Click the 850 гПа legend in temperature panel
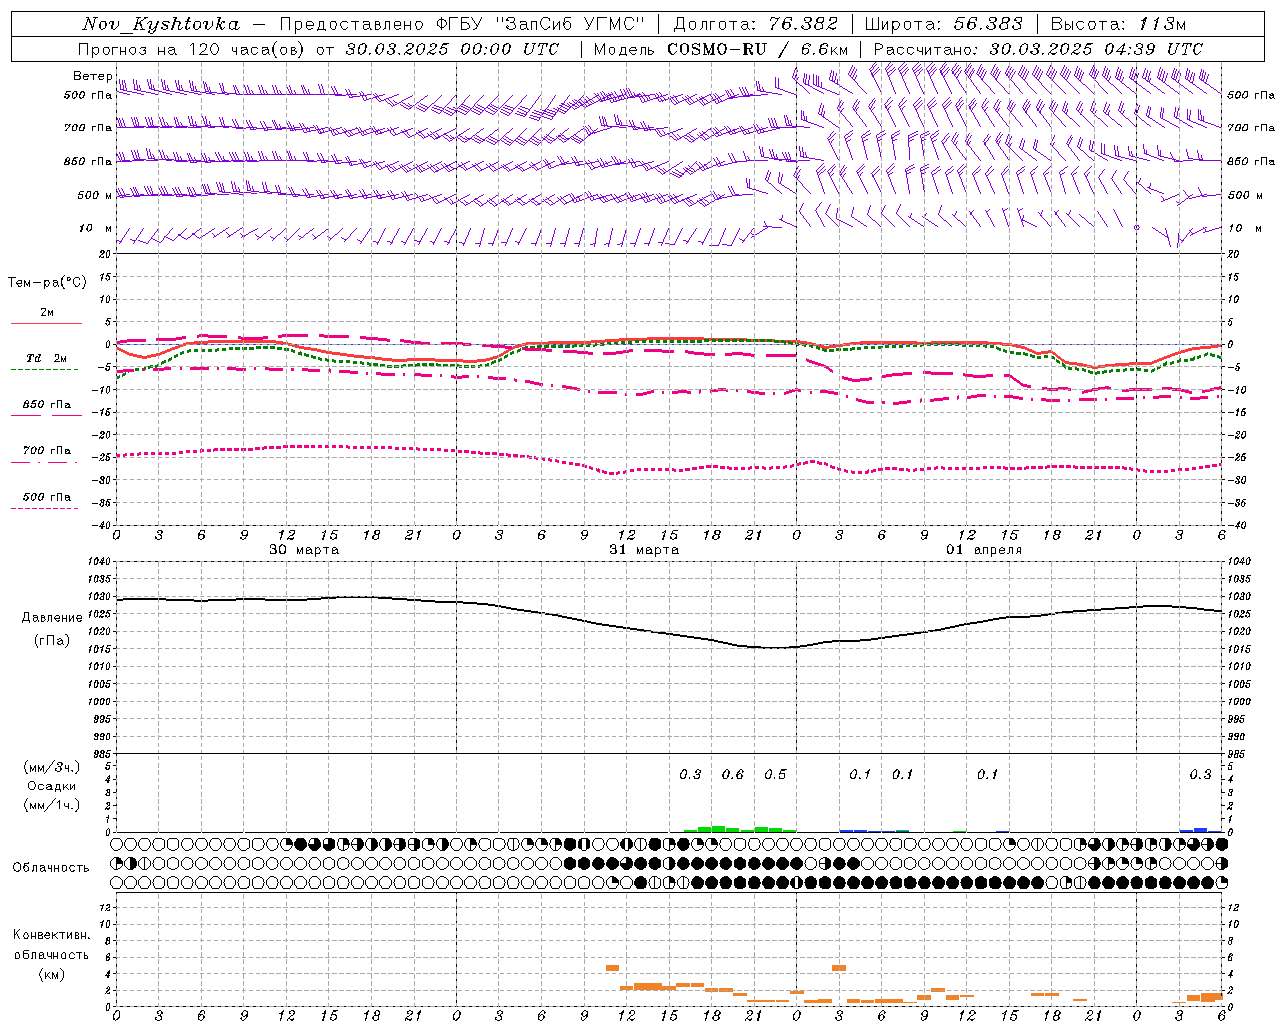This screenshot has width=1280, height=1024. tap(46, 404)
